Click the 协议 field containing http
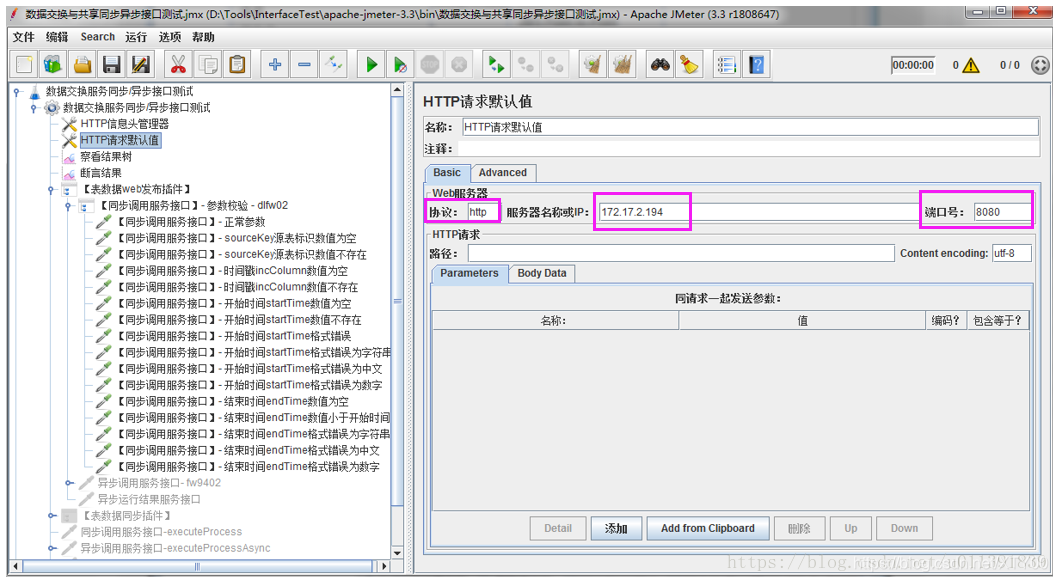The width and height of the screenshot is (1058, 582). [482, 212]
